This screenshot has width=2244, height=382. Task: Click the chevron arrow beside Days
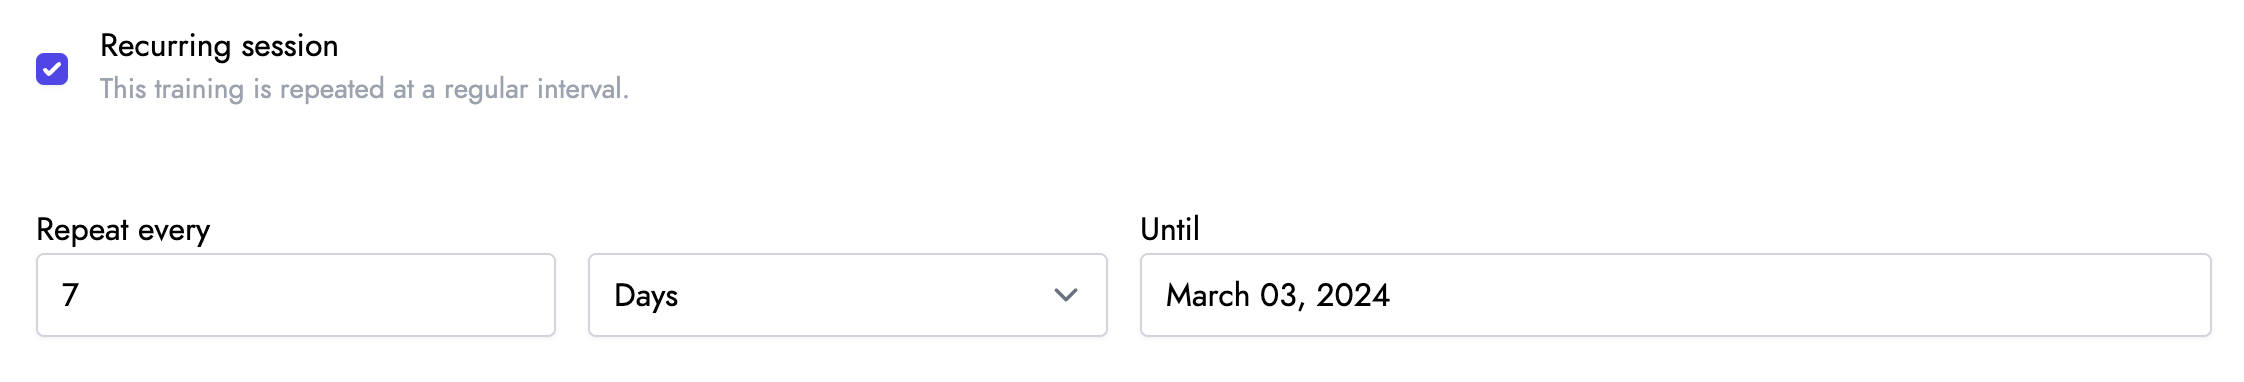(x=1066, y=295)
